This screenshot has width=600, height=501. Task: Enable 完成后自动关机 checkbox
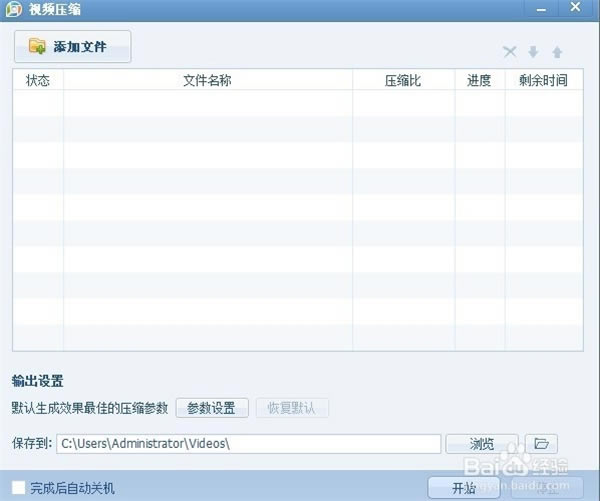(x=18, y=488)
